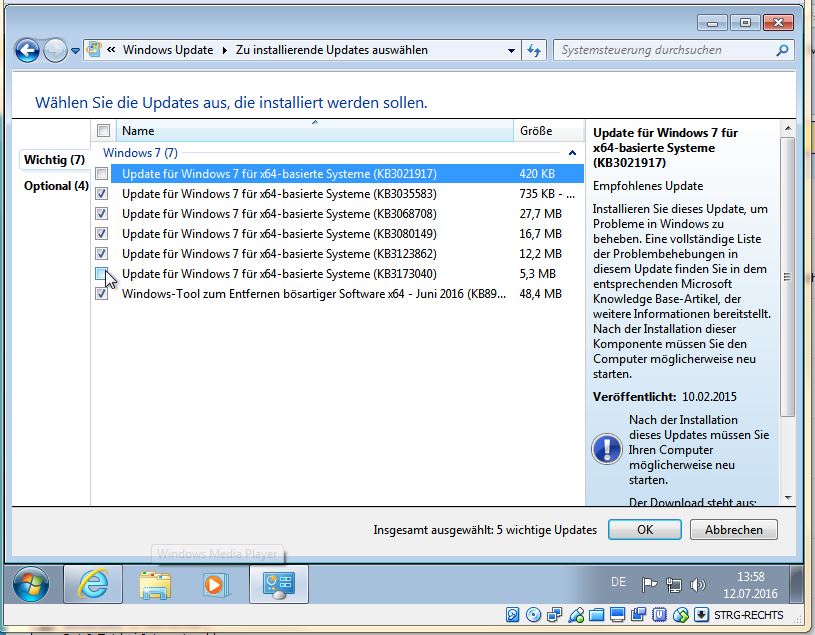815x635 pixels.
Task: Click the details pane scrollbar thumb
Action: [787, 276]
